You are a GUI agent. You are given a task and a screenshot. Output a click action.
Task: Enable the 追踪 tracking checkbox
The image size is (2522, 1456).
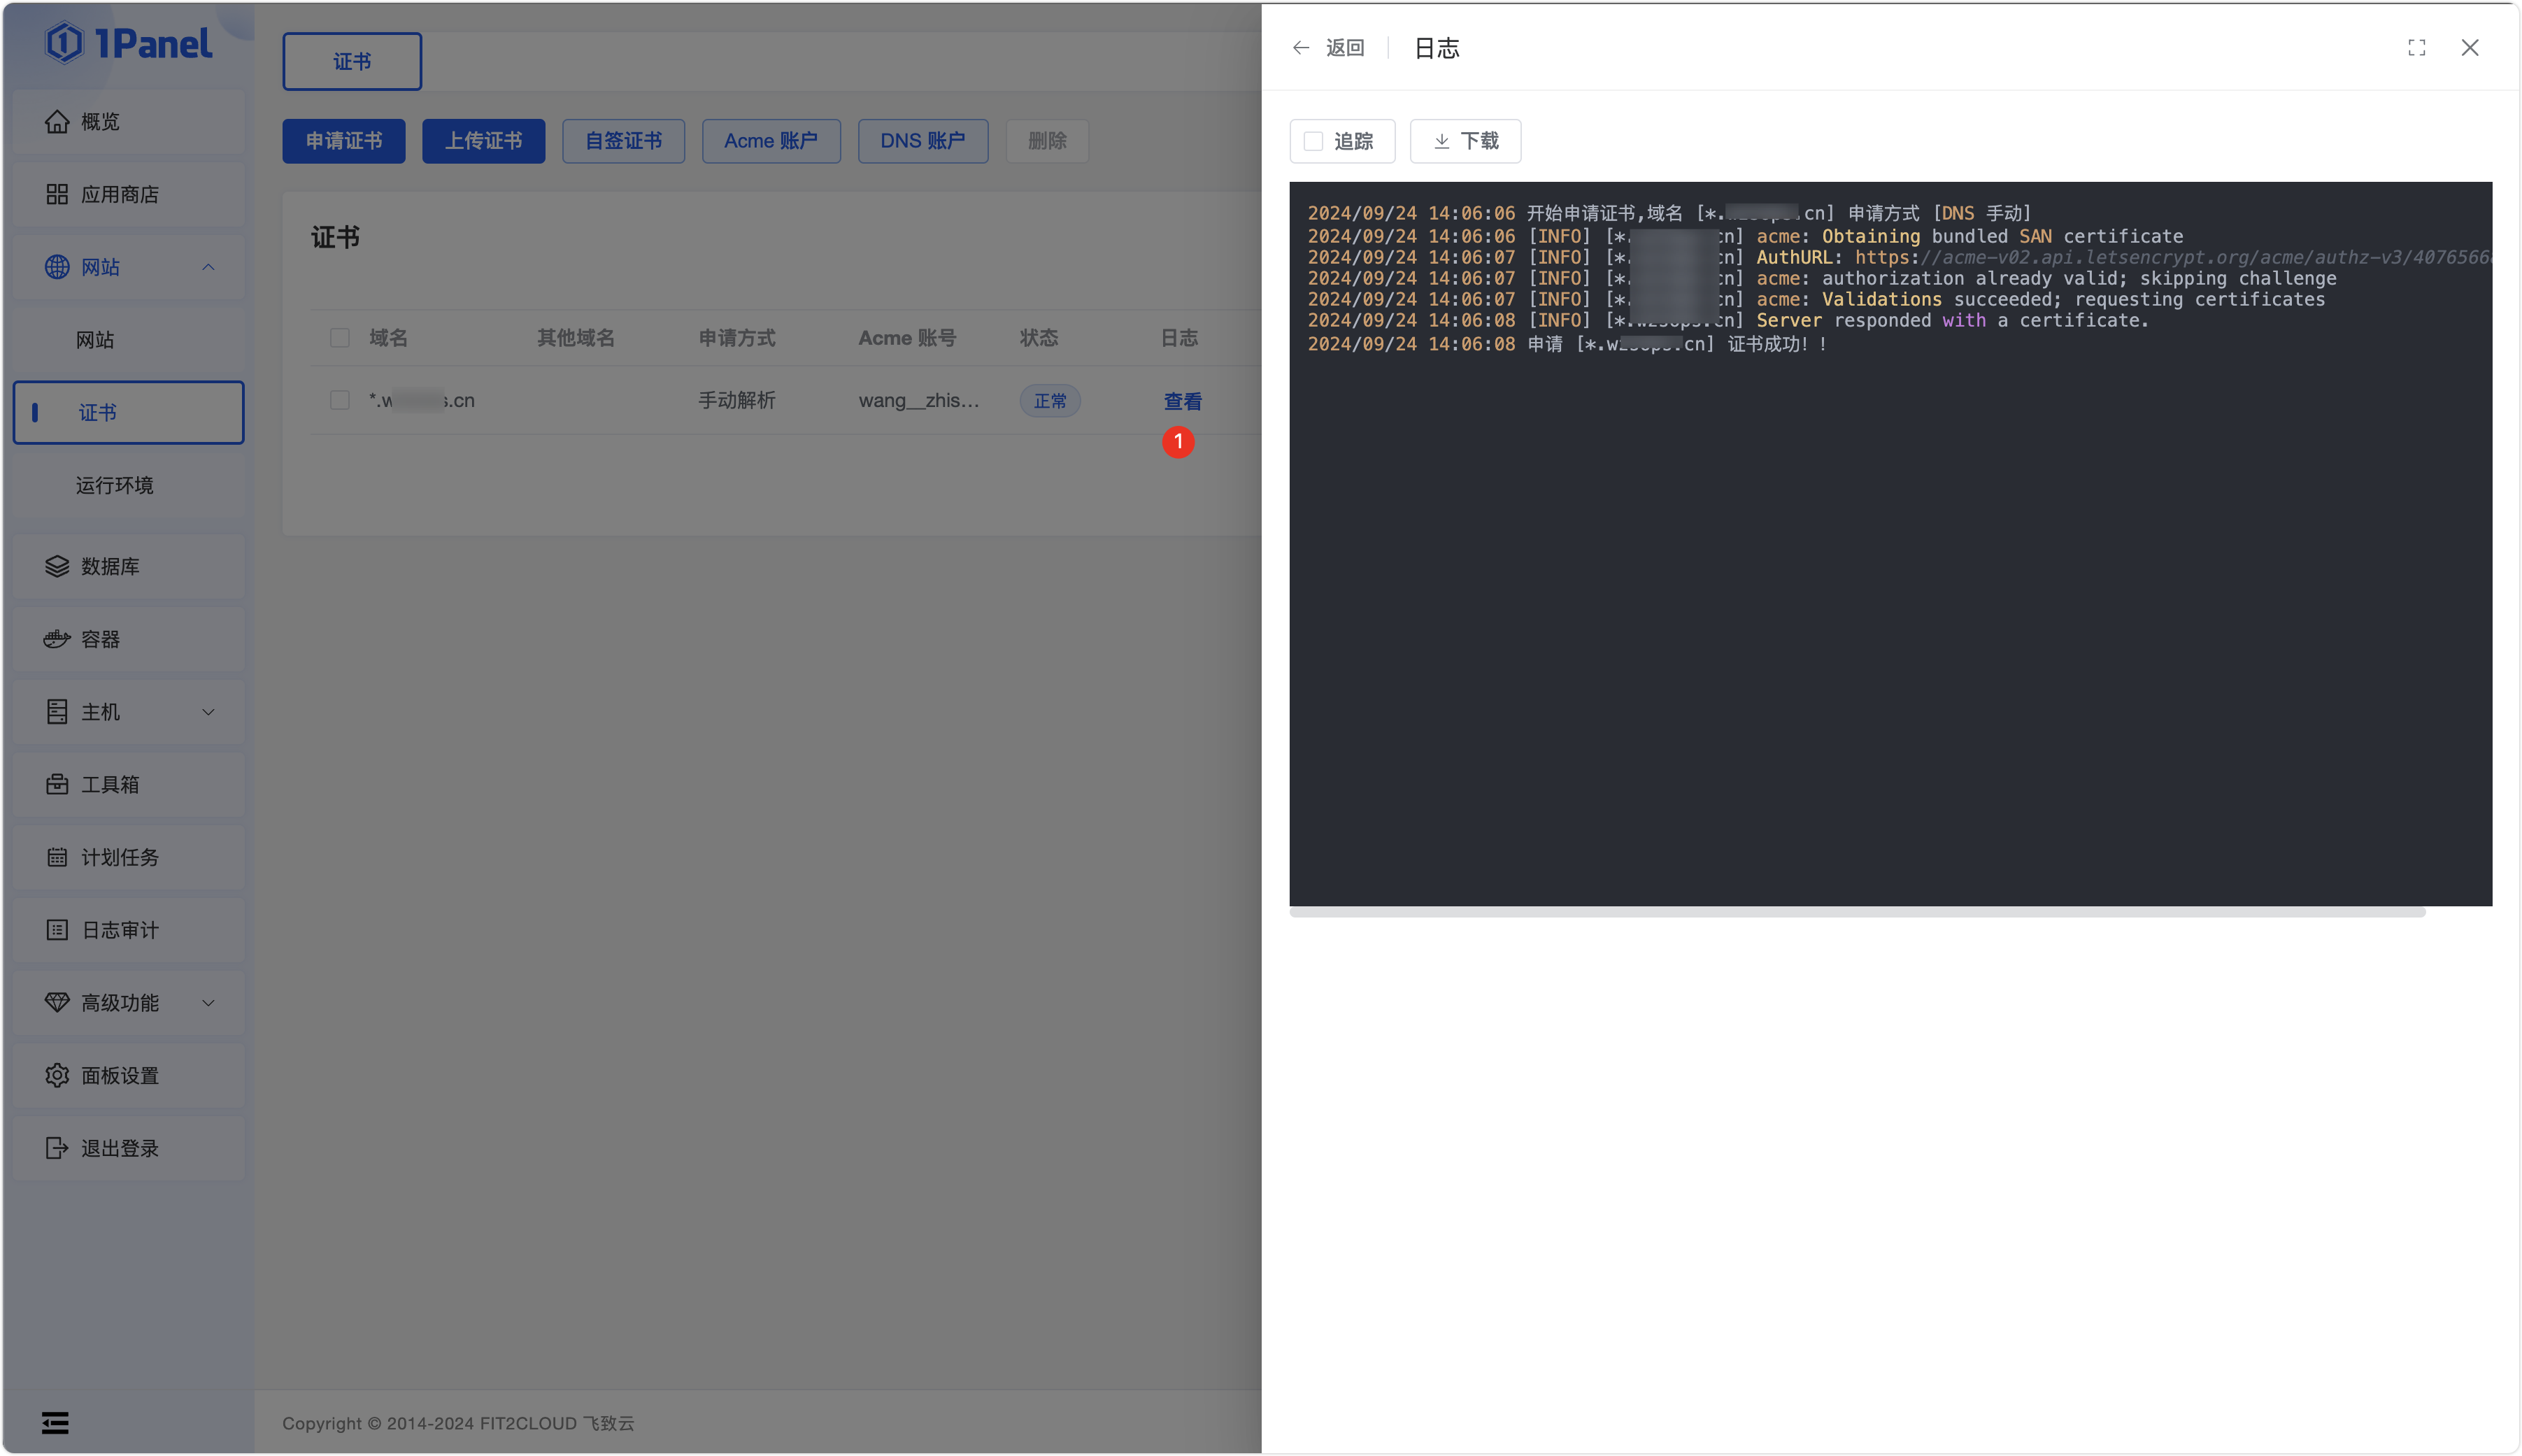coord(1313,141)
